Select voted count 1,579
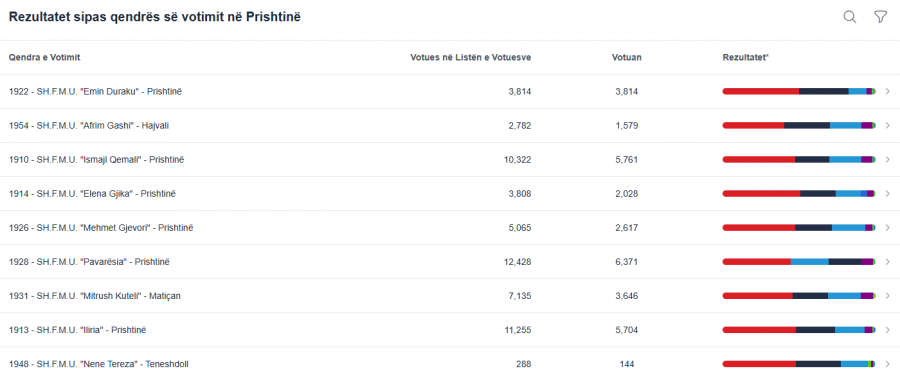Image resolution: width=900 pixels, height=380 pixels. [x=627, y=125]
